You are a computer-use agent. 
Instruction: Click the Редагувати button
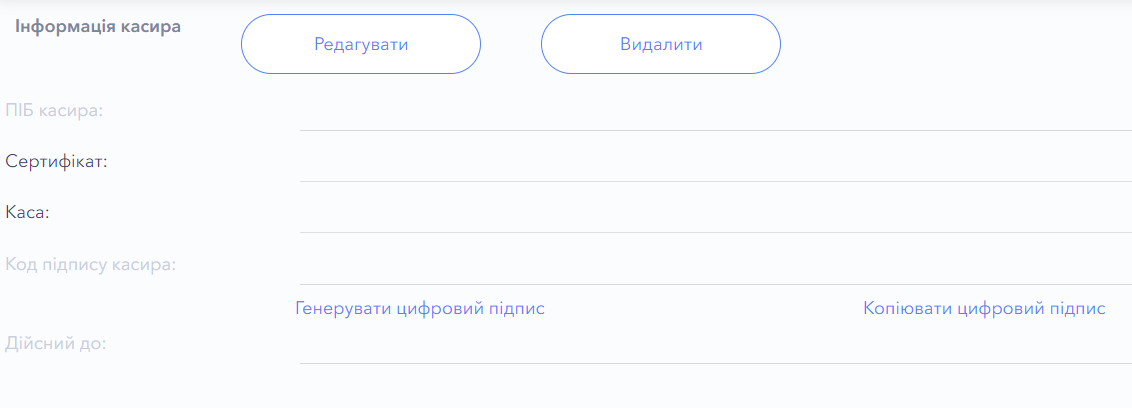tap(361, 44)
